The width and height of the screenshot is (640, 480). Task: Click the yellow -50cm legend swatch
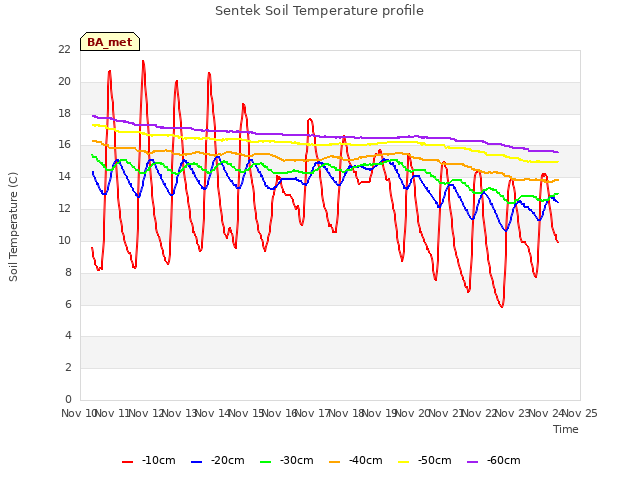[x=403, y=462]
